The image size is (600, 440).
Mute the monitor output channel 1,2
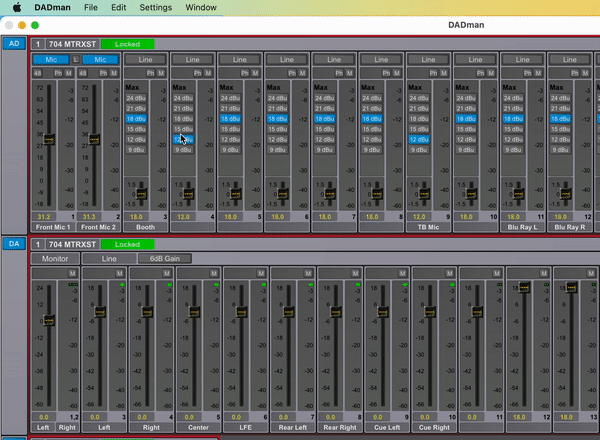tap(73, 273)
